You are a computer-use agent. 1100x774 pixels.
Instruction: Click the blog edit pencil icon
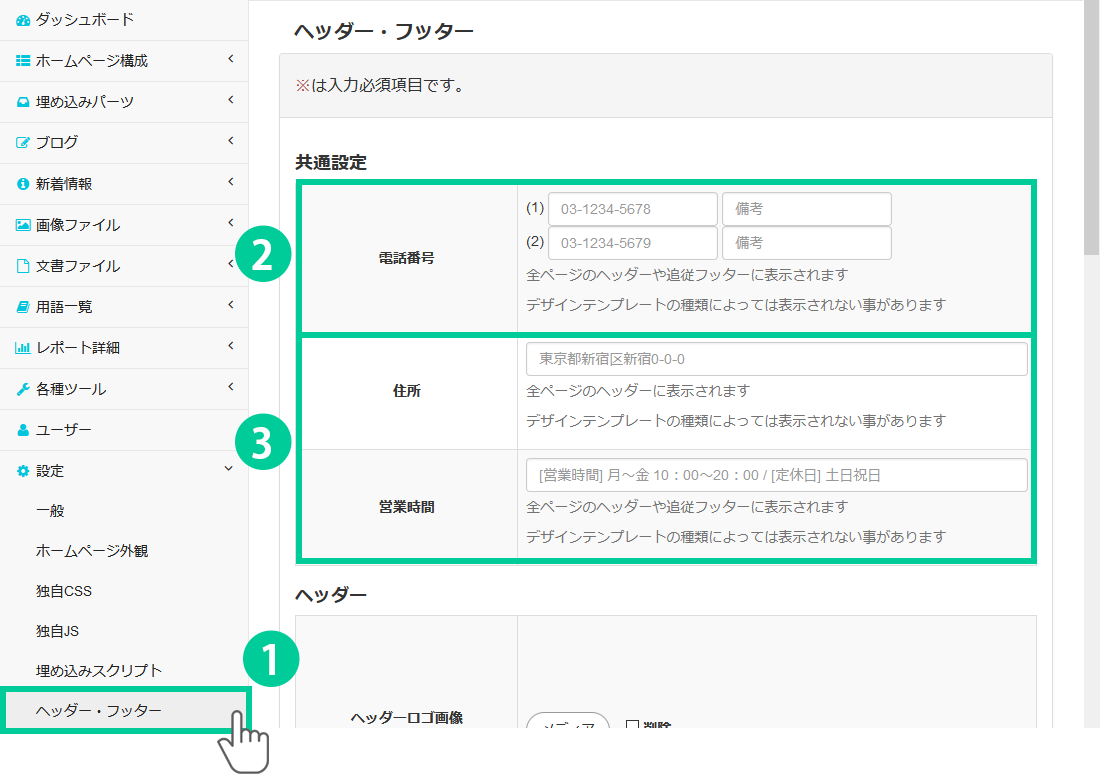[23, 143]
